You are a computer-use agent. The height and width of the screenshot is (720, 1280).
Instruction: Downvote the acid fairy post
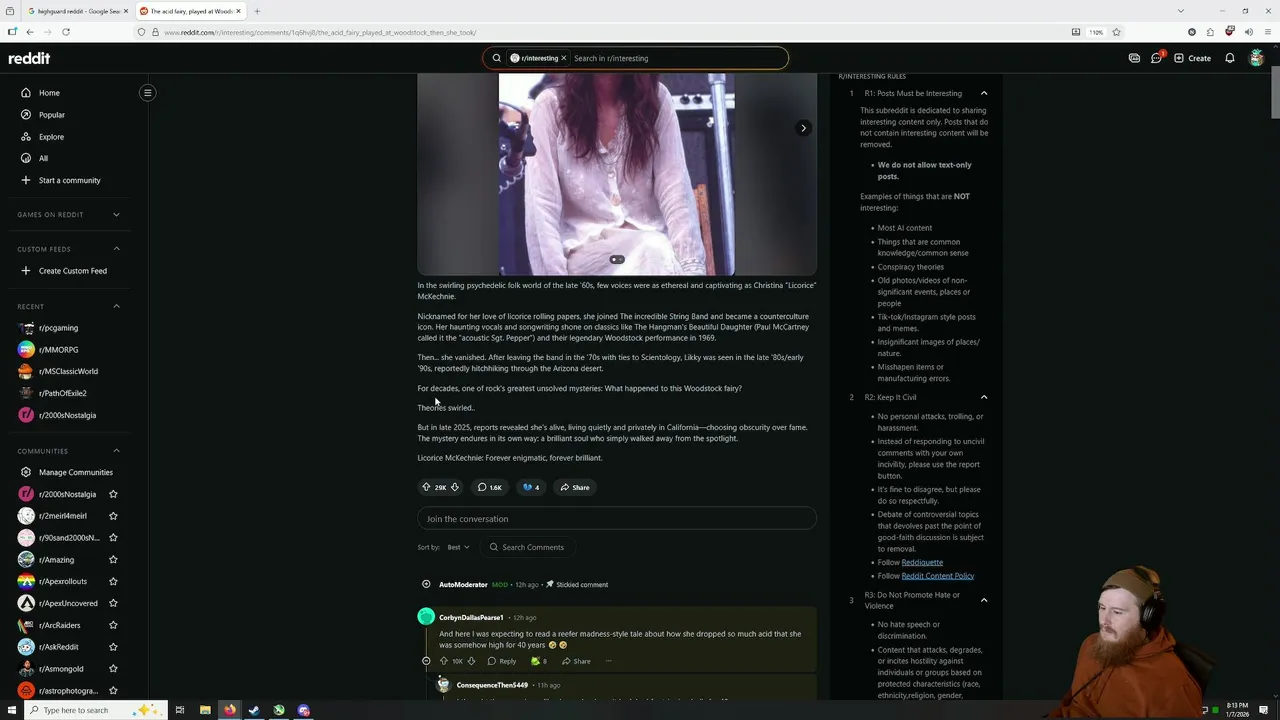(x=455, y=487)
